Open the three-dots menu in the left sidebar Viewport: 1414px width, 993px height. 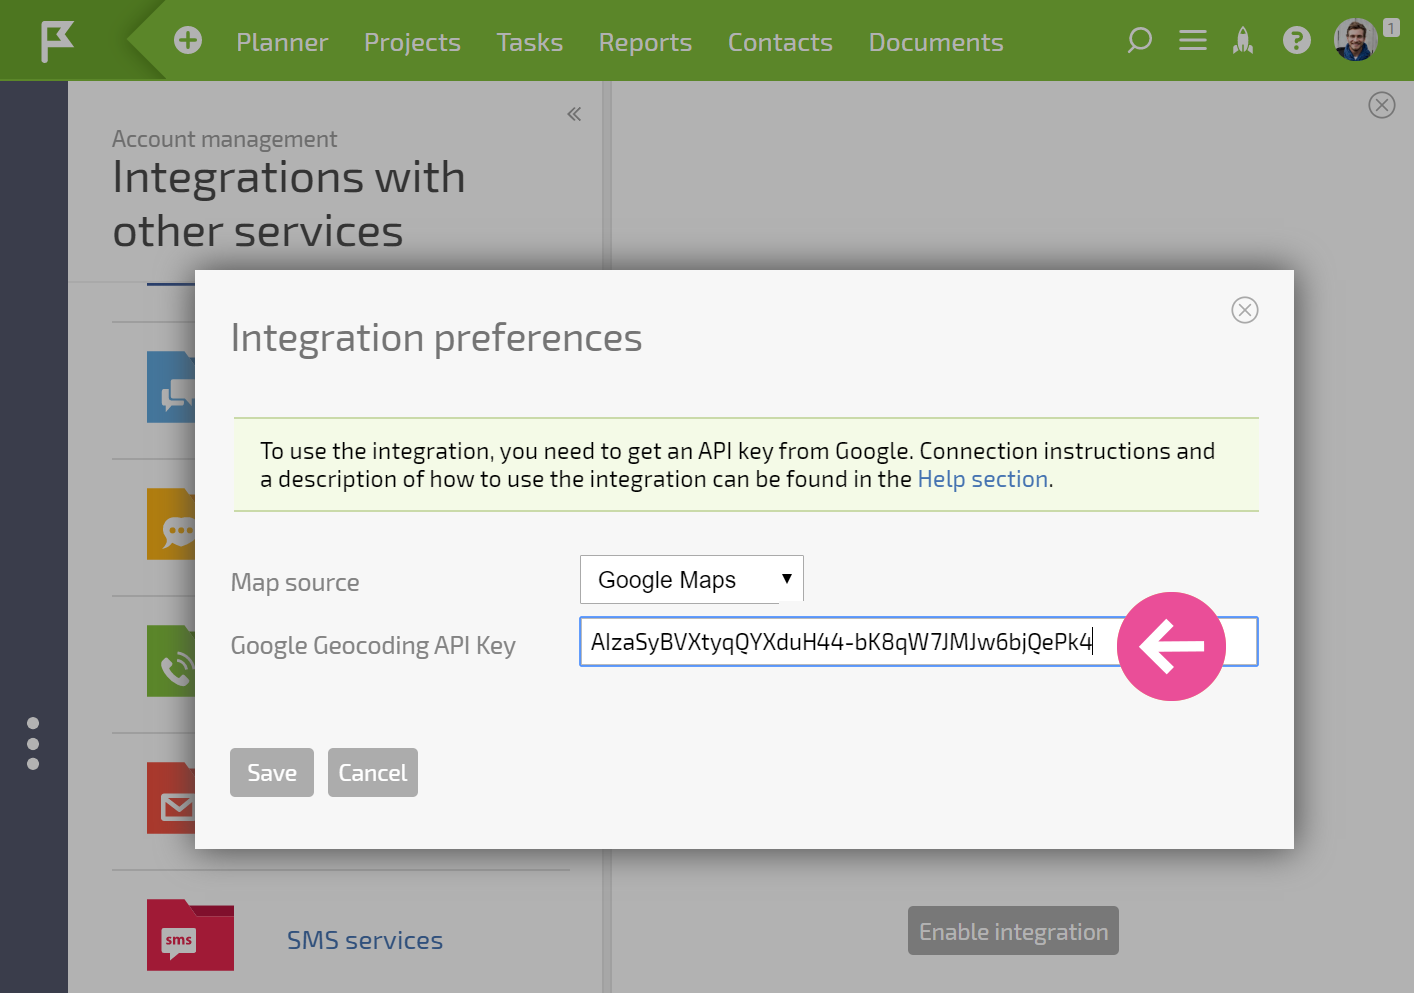pos(33,743)
